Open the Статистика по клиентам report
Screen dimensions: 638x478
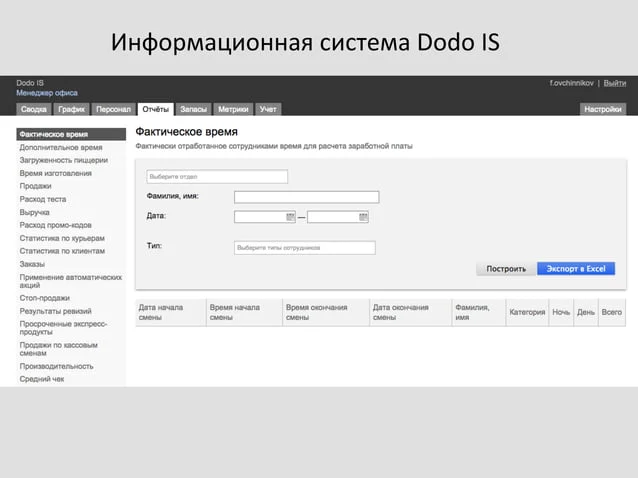pos(62,251)
